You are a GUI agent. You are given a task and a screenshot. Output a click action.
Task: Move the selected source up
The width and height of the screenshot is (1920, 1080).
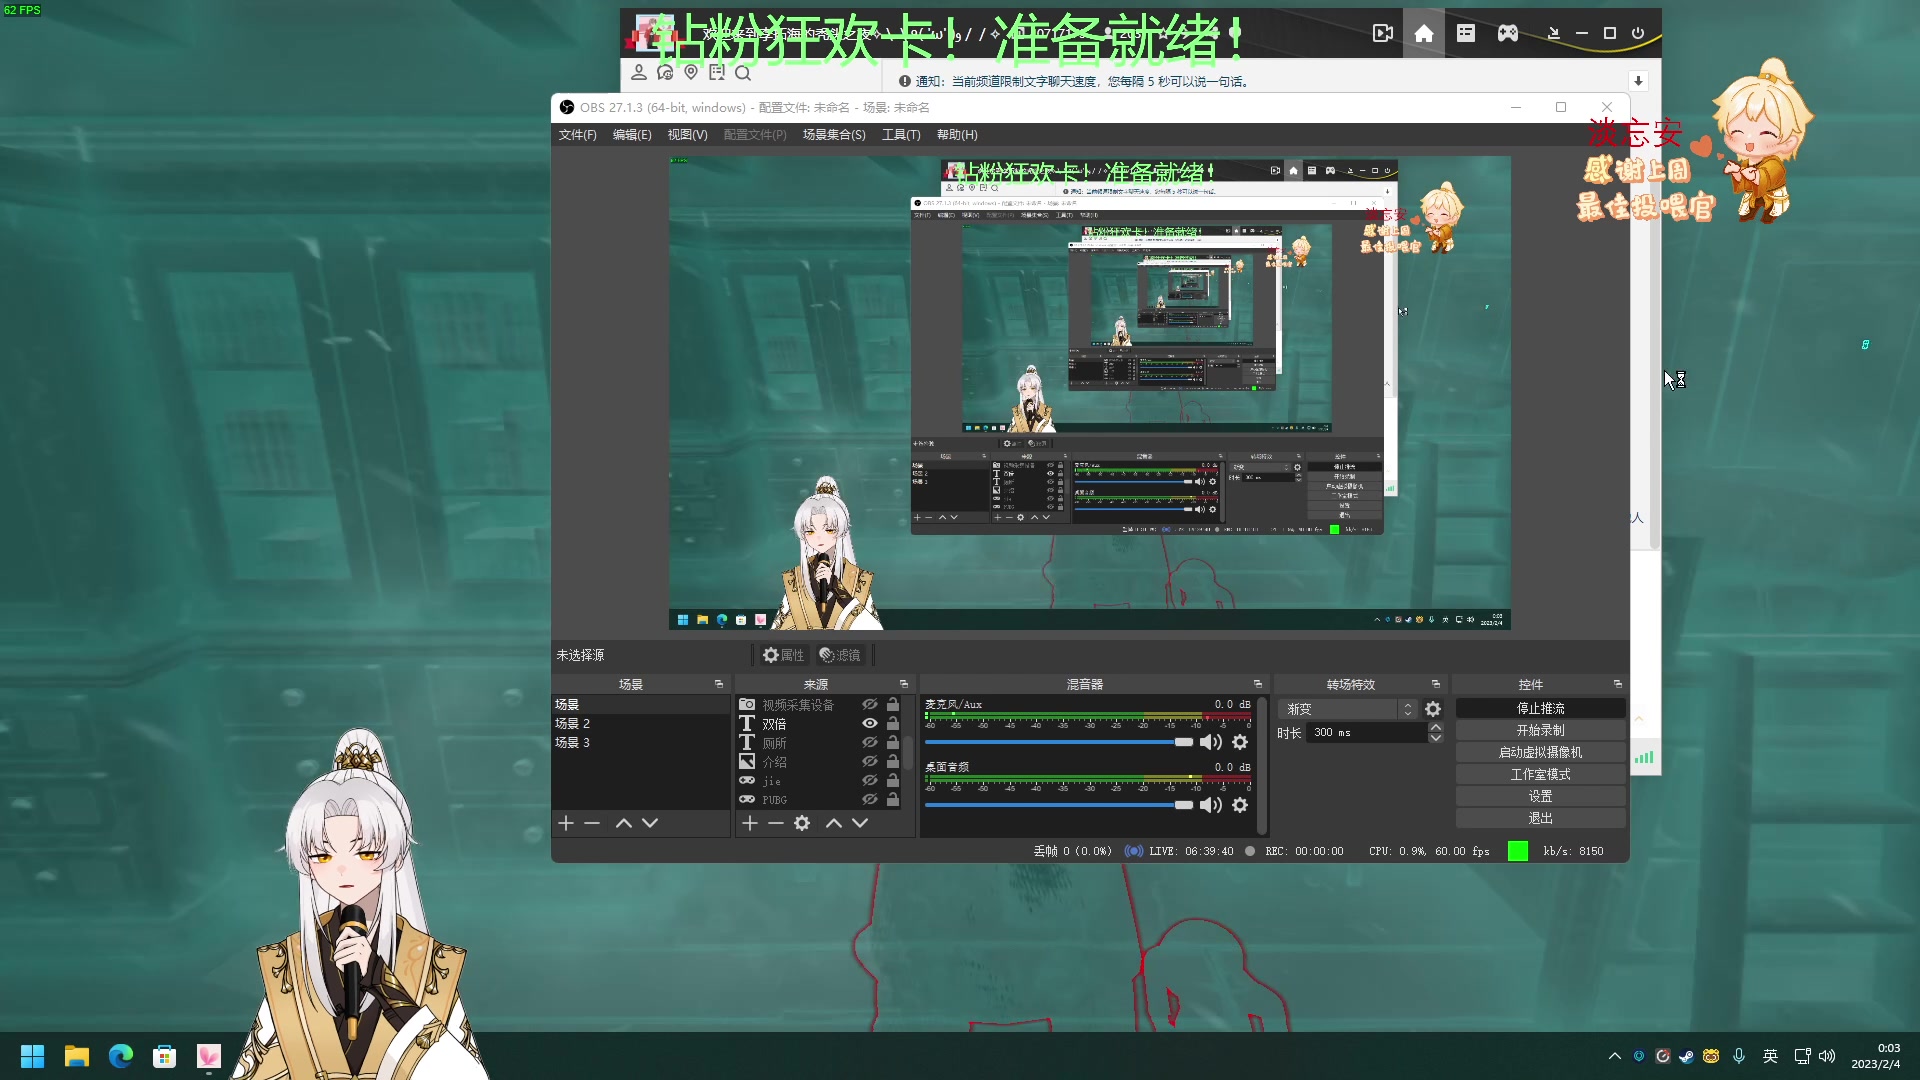(834, 823)
